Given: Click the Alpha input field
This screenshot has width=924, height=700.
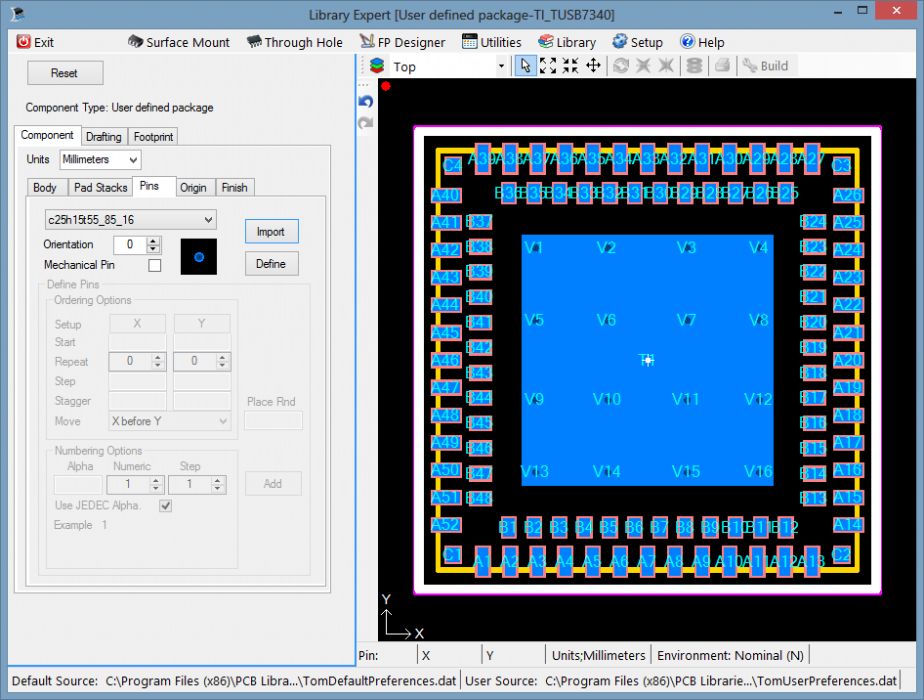Looking at the screenshot, I should point(78,484).
